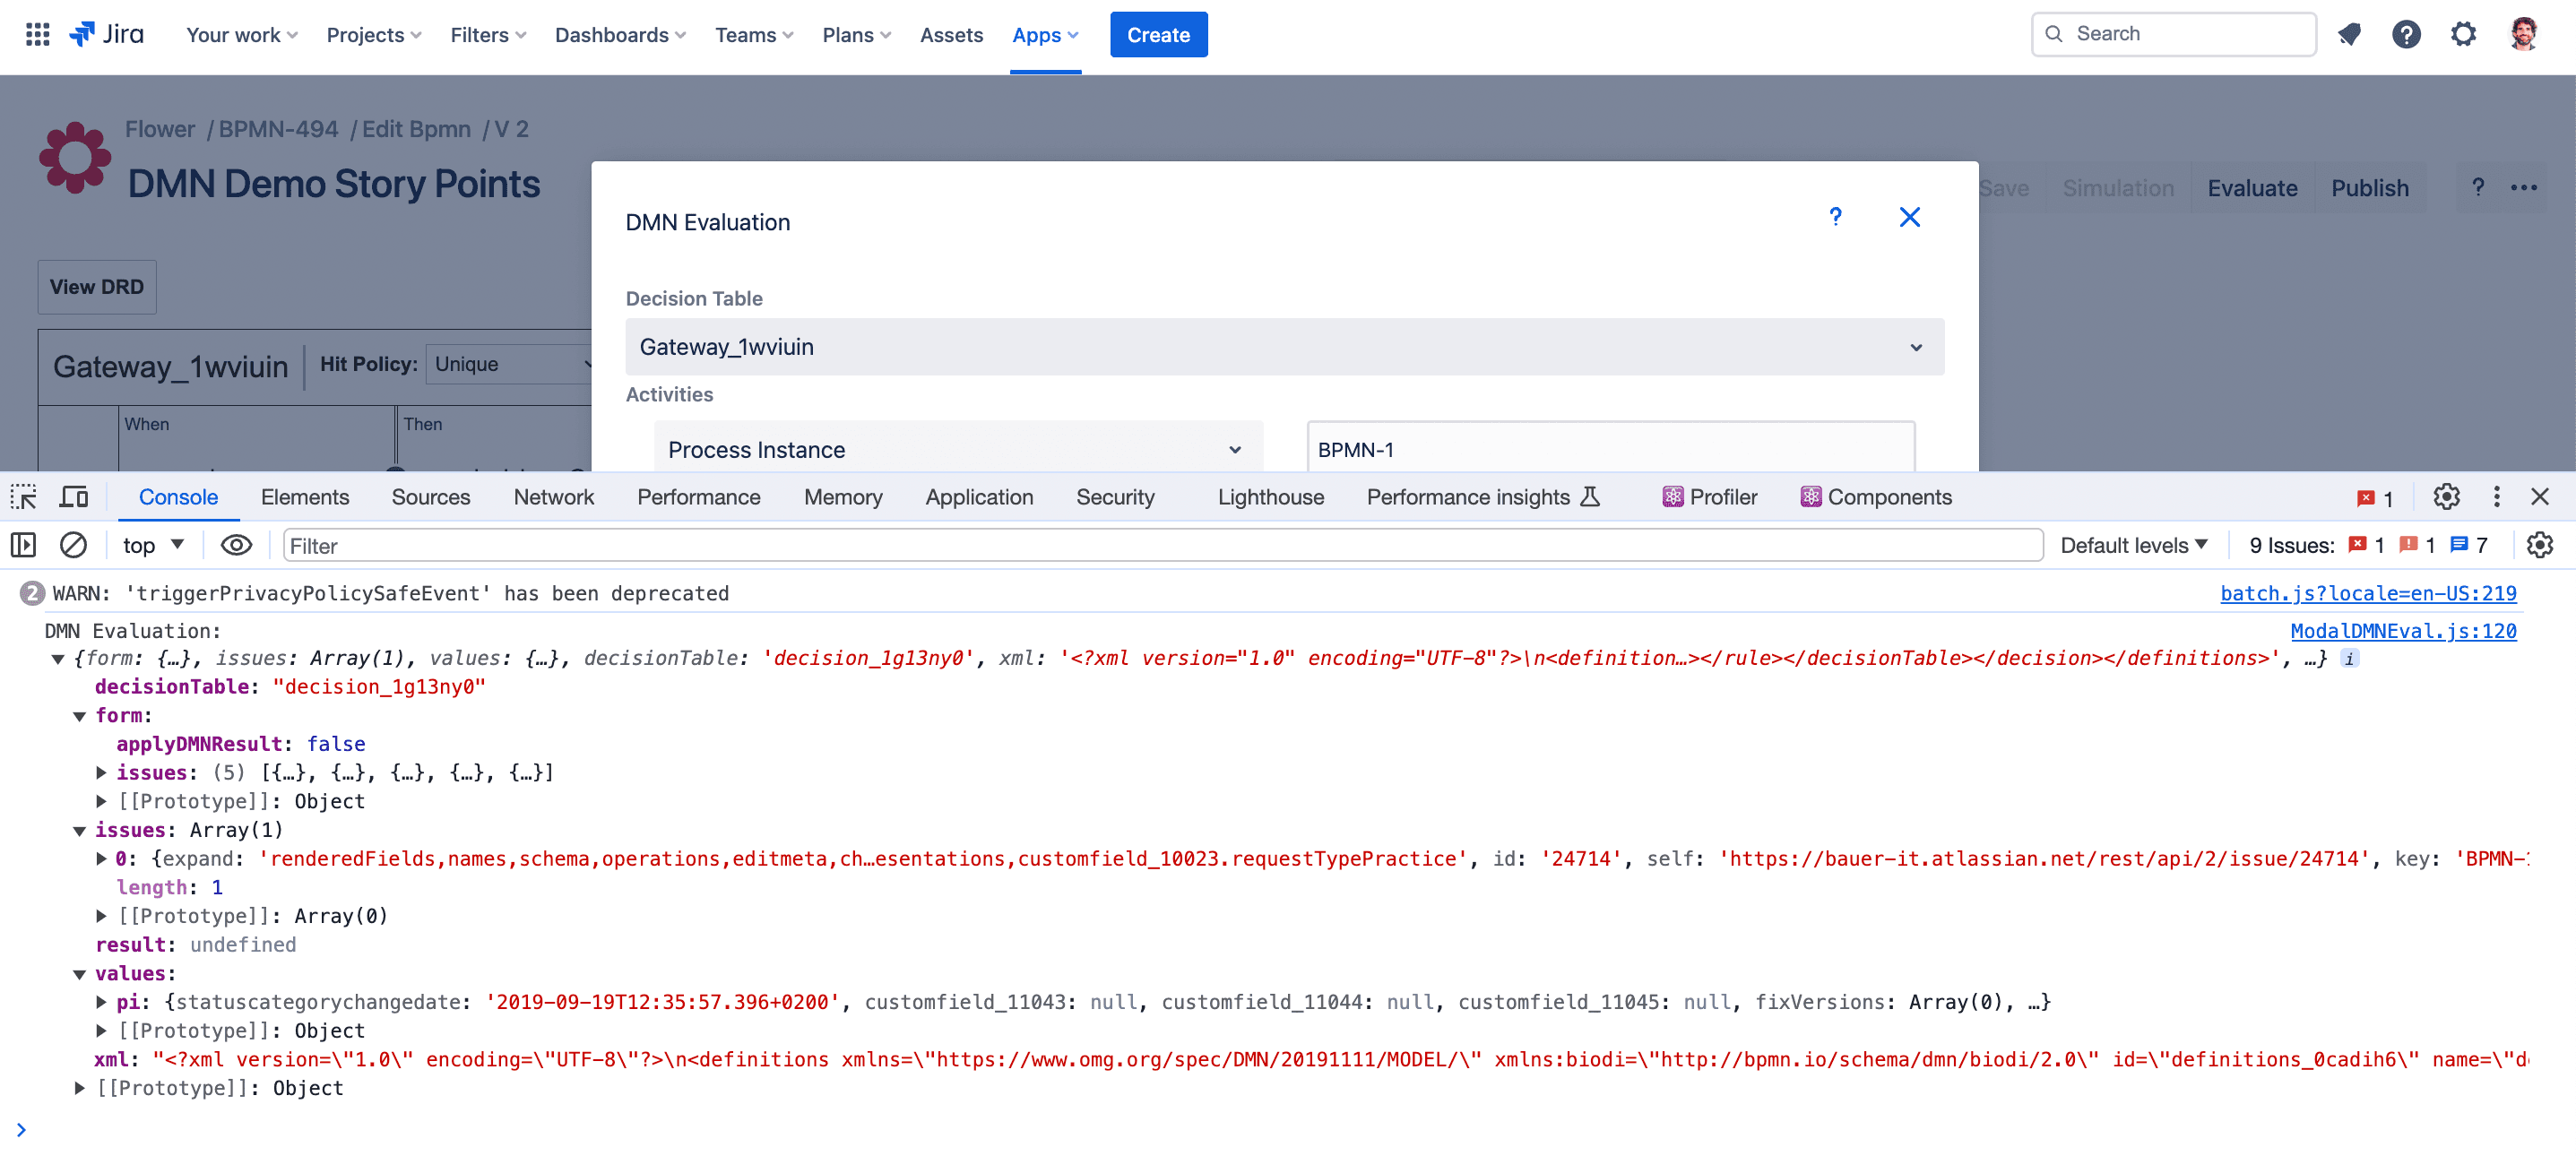Click the blue Create button
2576x1156 pixels.
(1158, 35)
